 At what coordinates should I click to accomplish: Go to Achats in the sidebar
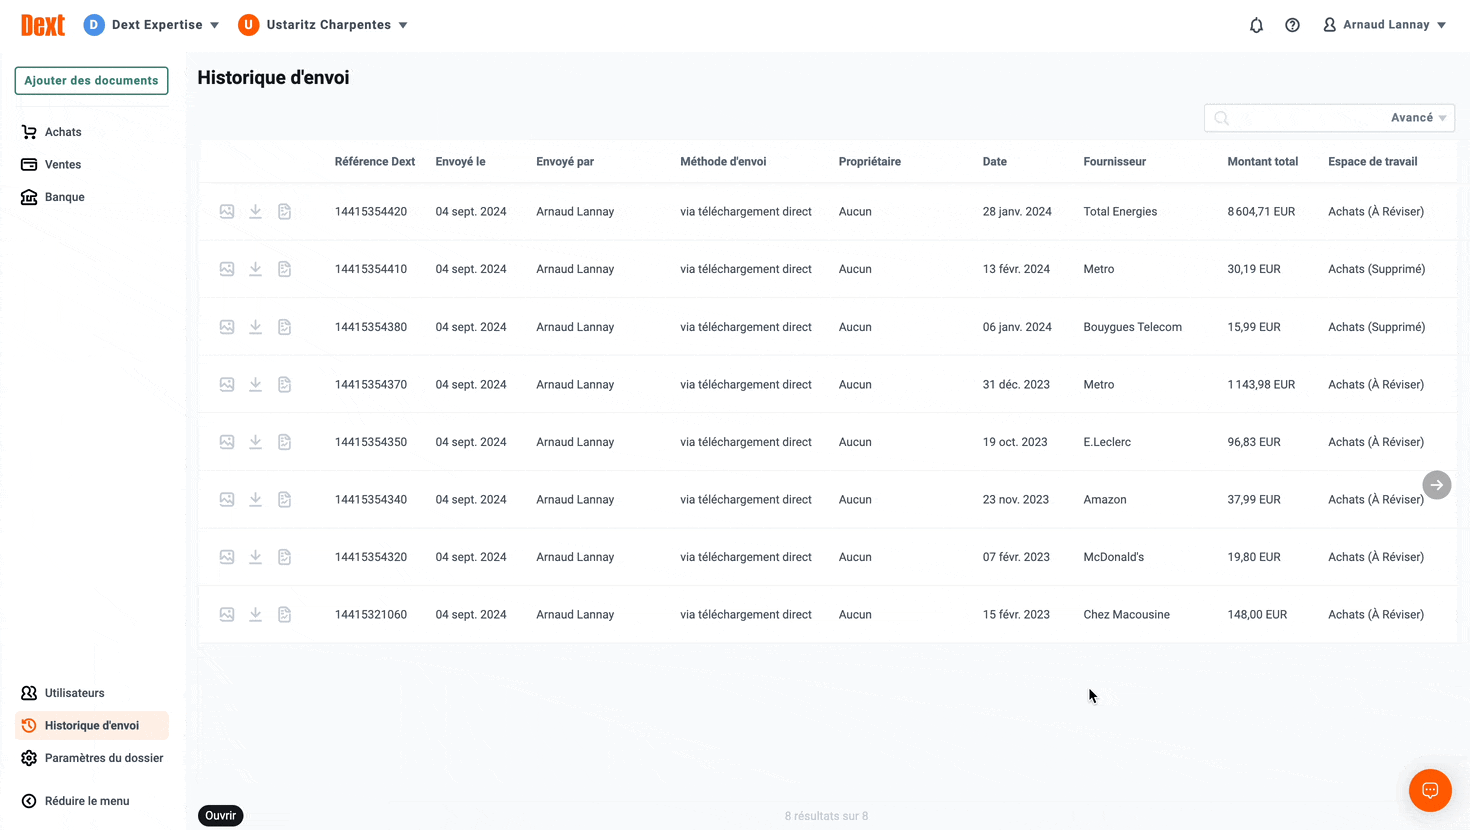point(63,132)
